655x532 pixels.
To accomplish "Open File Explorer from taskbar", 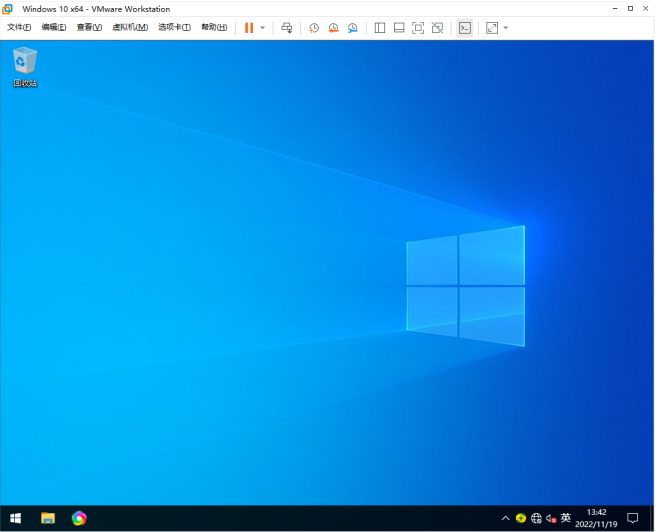I will (x=48, y=518).
